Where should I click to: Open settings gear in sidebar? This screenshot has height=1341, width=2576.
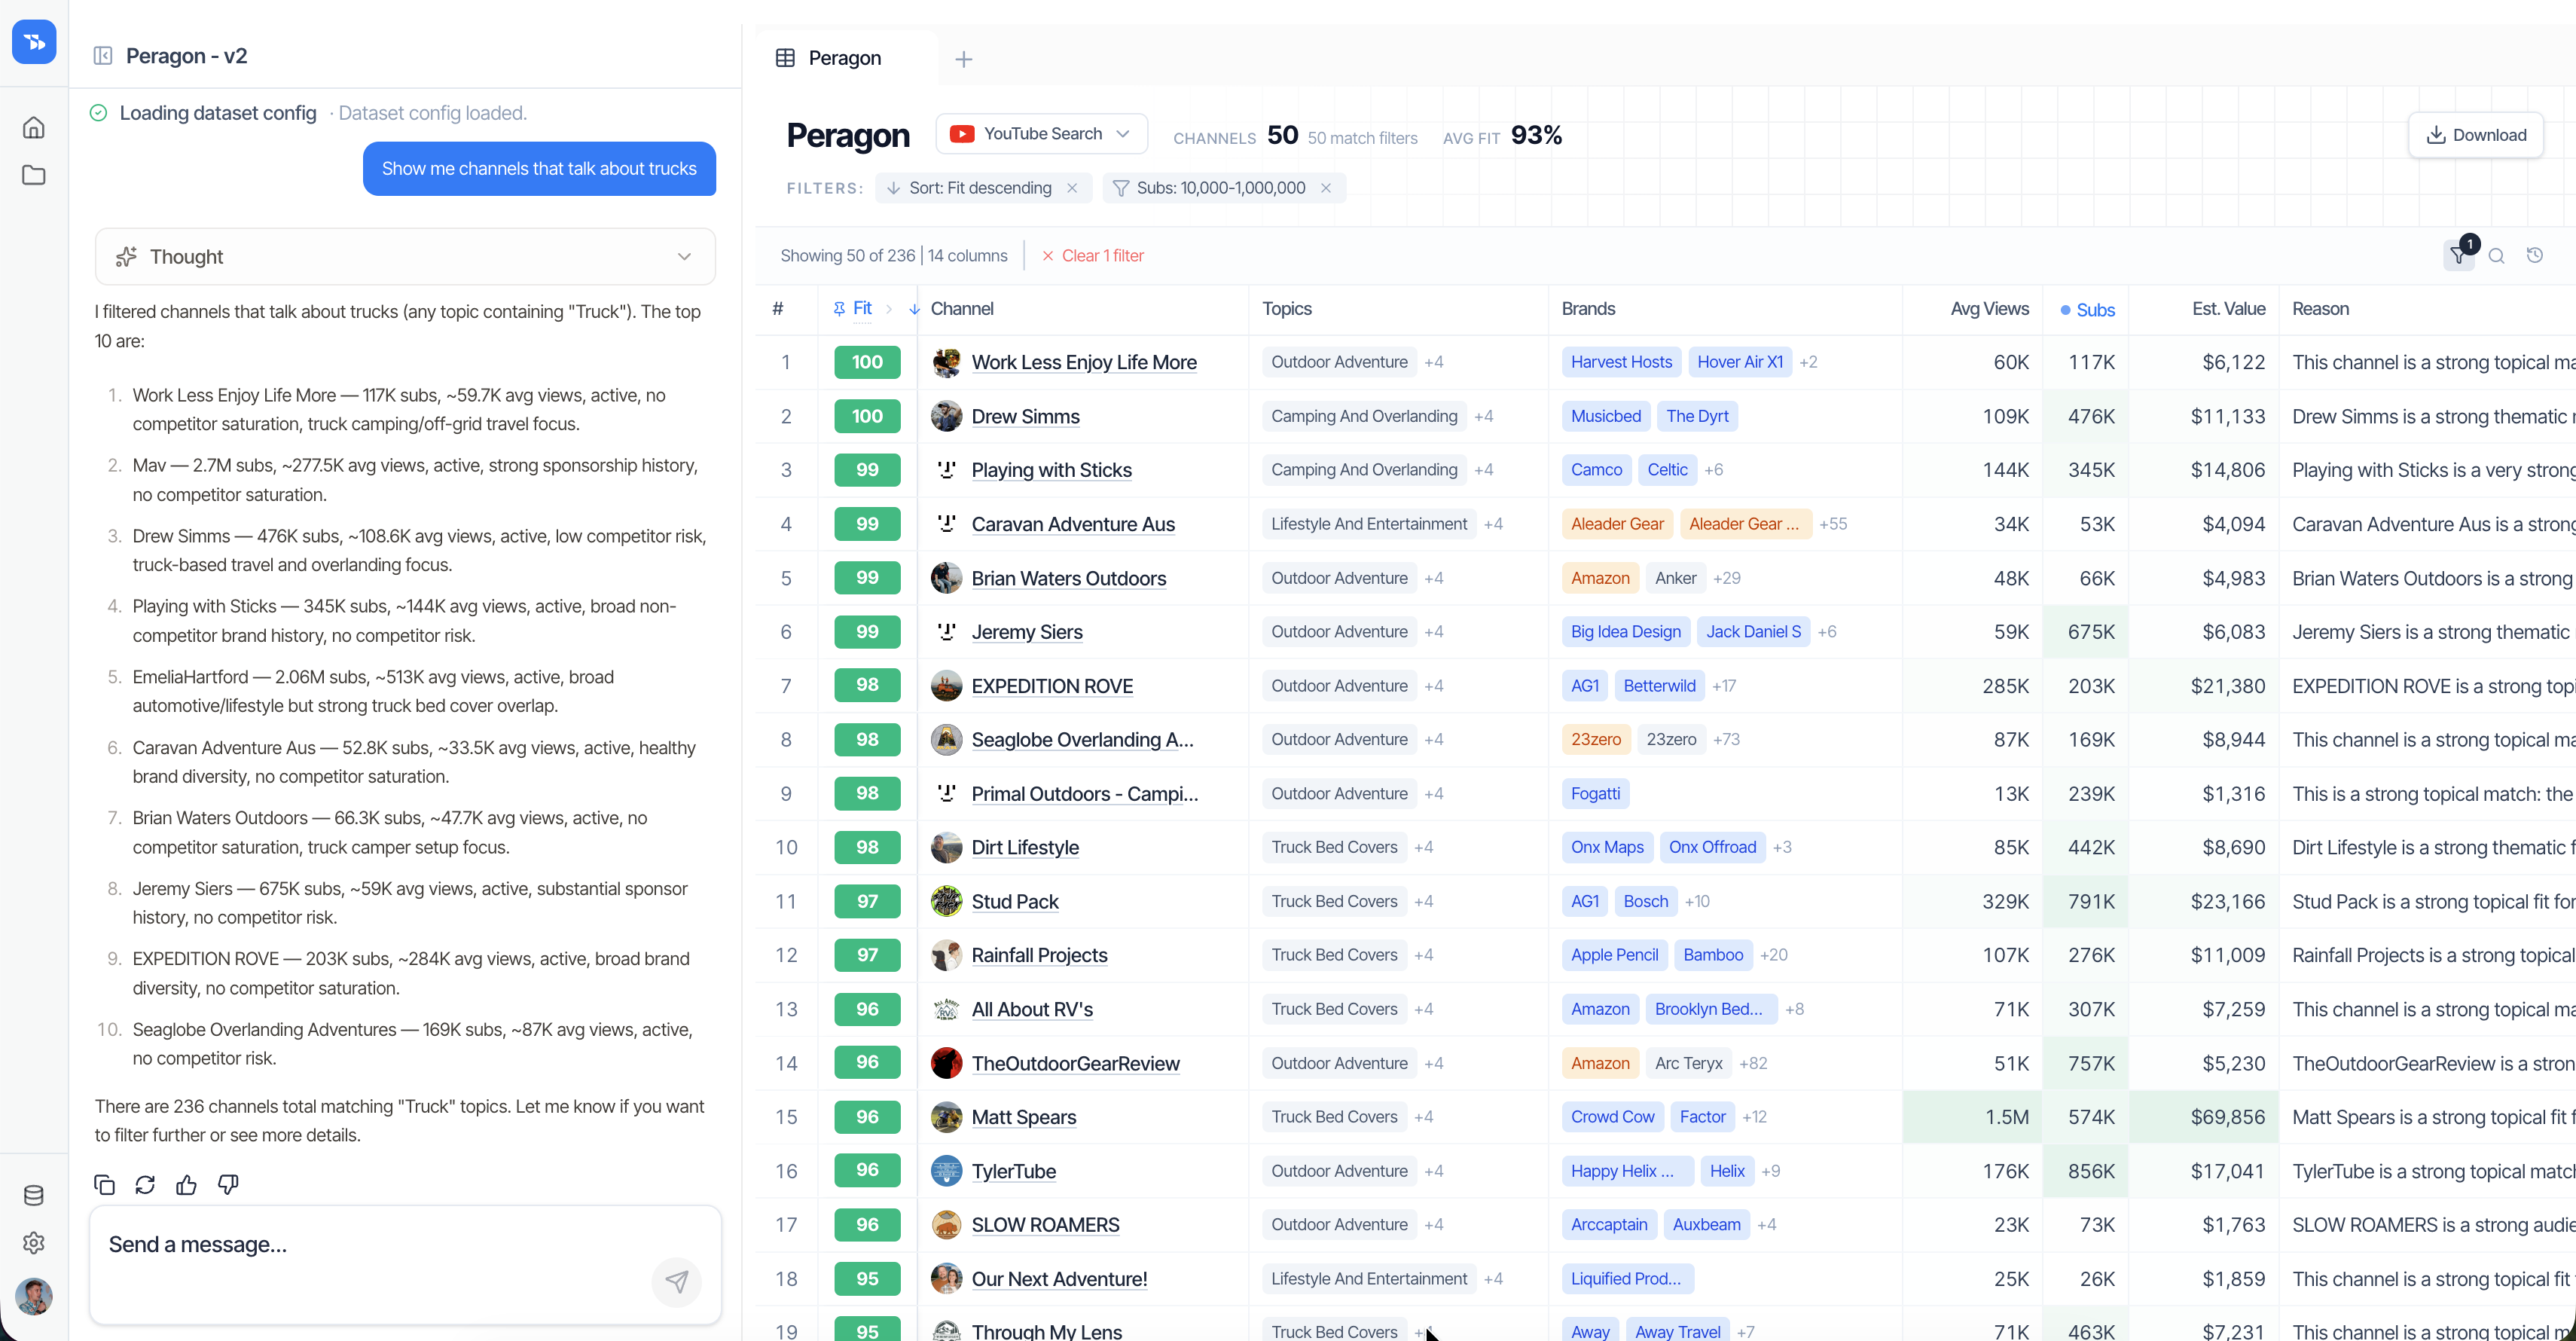[34, 1243]
